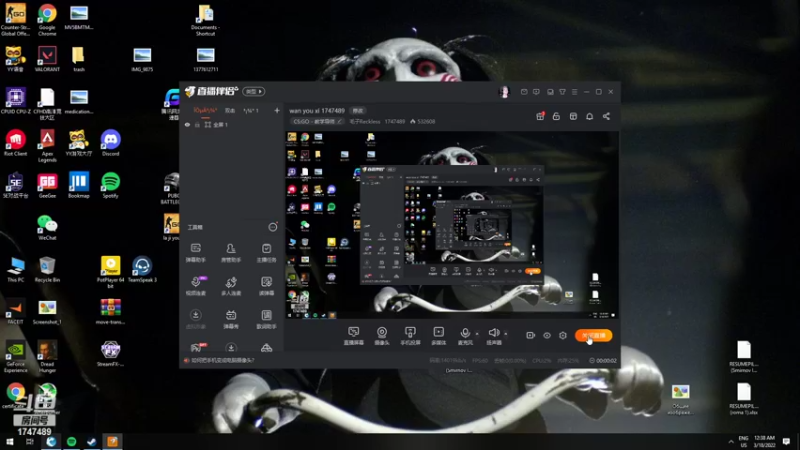Select the VALORANT desktop icon
The height and width of the screenshot is (450, 800).
pos(47,59)
